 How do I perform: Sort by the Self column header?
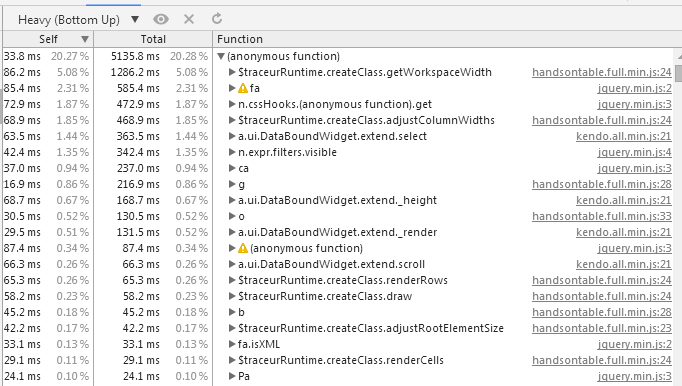(48, 39)
